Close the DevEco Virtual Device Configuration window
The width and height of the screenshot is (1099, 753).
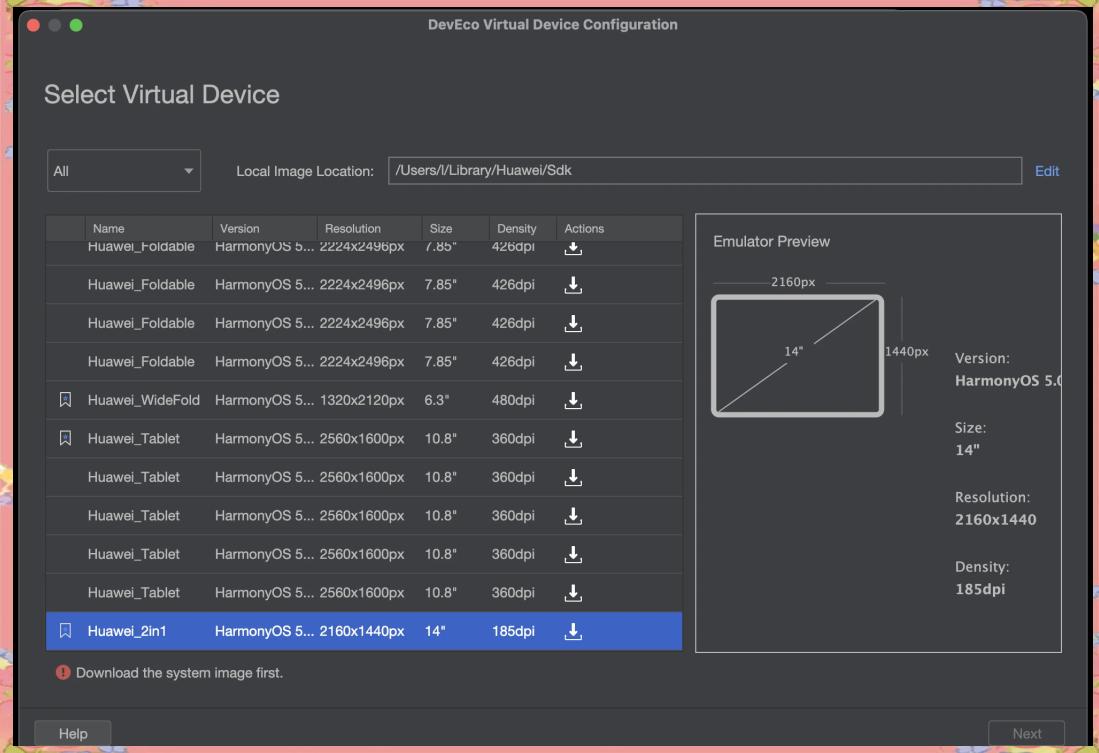click(33, 25)
